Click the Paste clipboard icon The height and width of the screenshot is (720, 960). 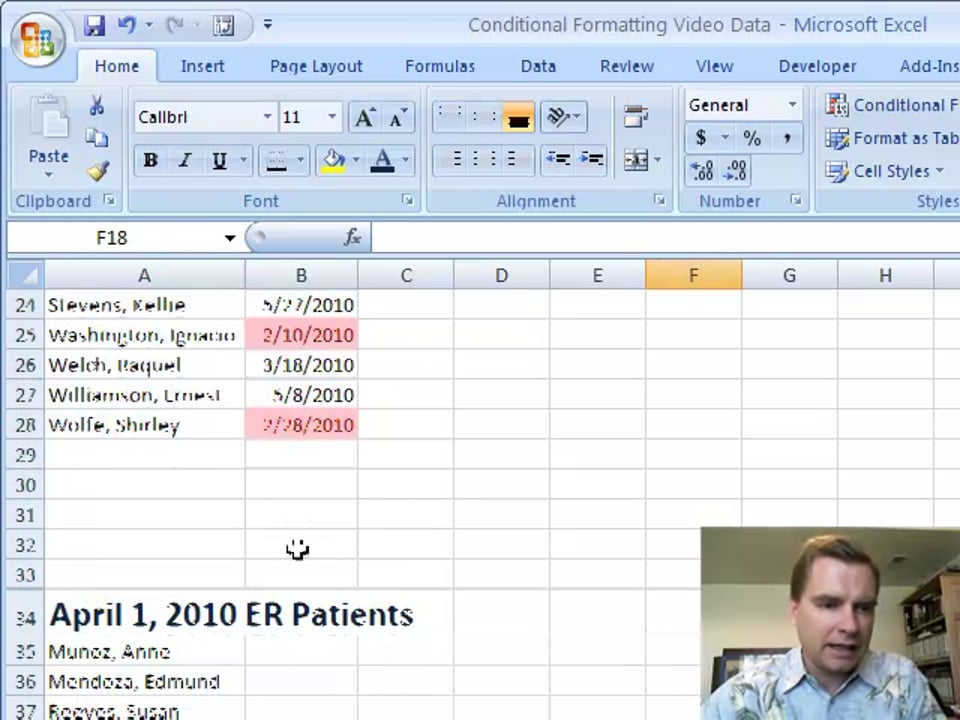click(49, 117)
